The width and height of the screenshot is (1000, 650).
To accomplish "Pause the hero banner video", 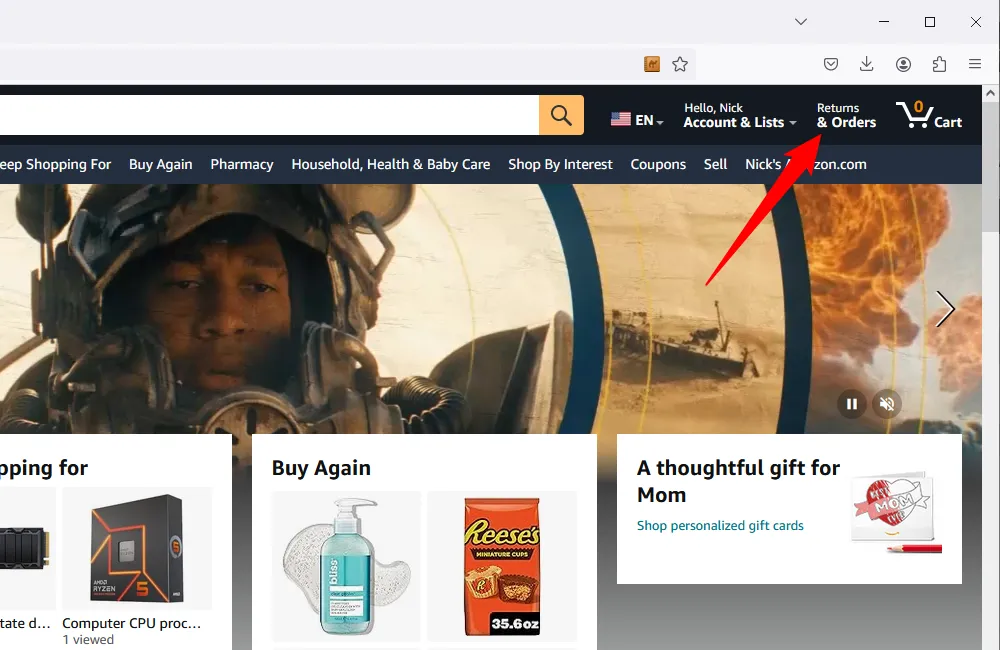I will tap(851, 404).
